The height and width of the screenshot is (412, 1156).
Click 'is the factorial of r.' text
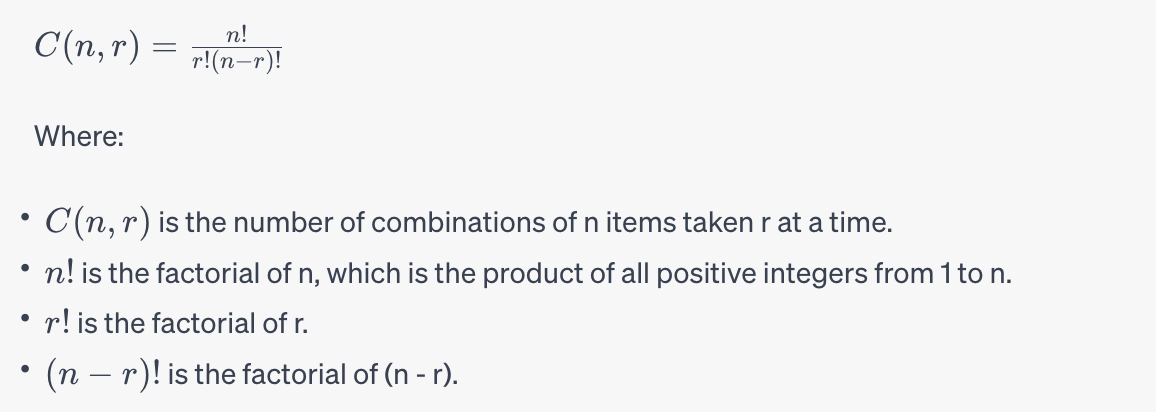pyautogui.click(x=192, y=324)
